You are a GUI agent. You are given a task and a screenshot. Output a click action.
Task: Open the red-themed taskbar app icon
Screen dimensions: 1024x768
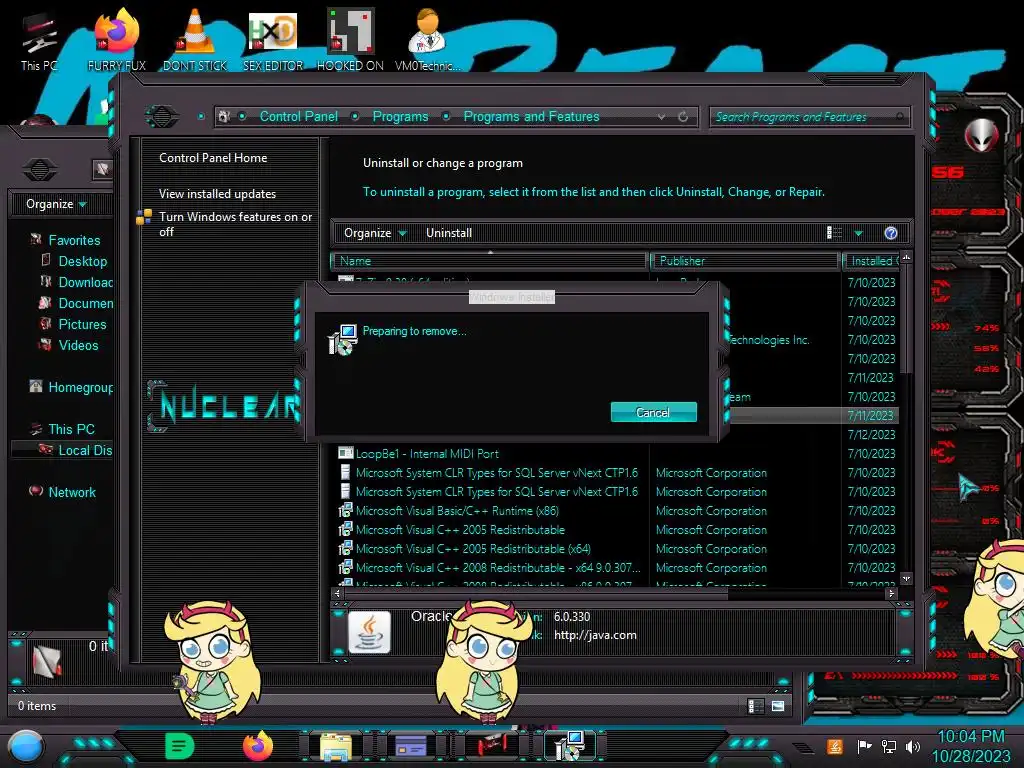491,746
